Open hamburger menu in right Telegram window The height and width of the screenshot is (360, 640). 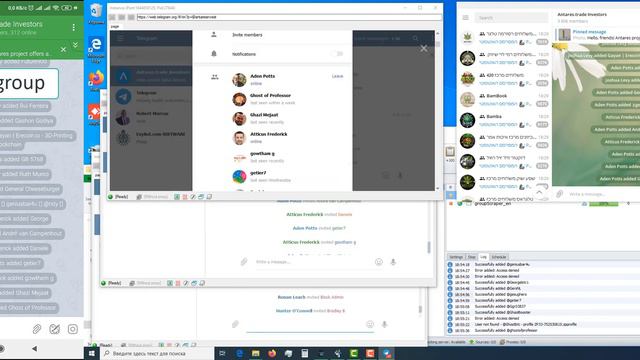[x=465, y=18]
